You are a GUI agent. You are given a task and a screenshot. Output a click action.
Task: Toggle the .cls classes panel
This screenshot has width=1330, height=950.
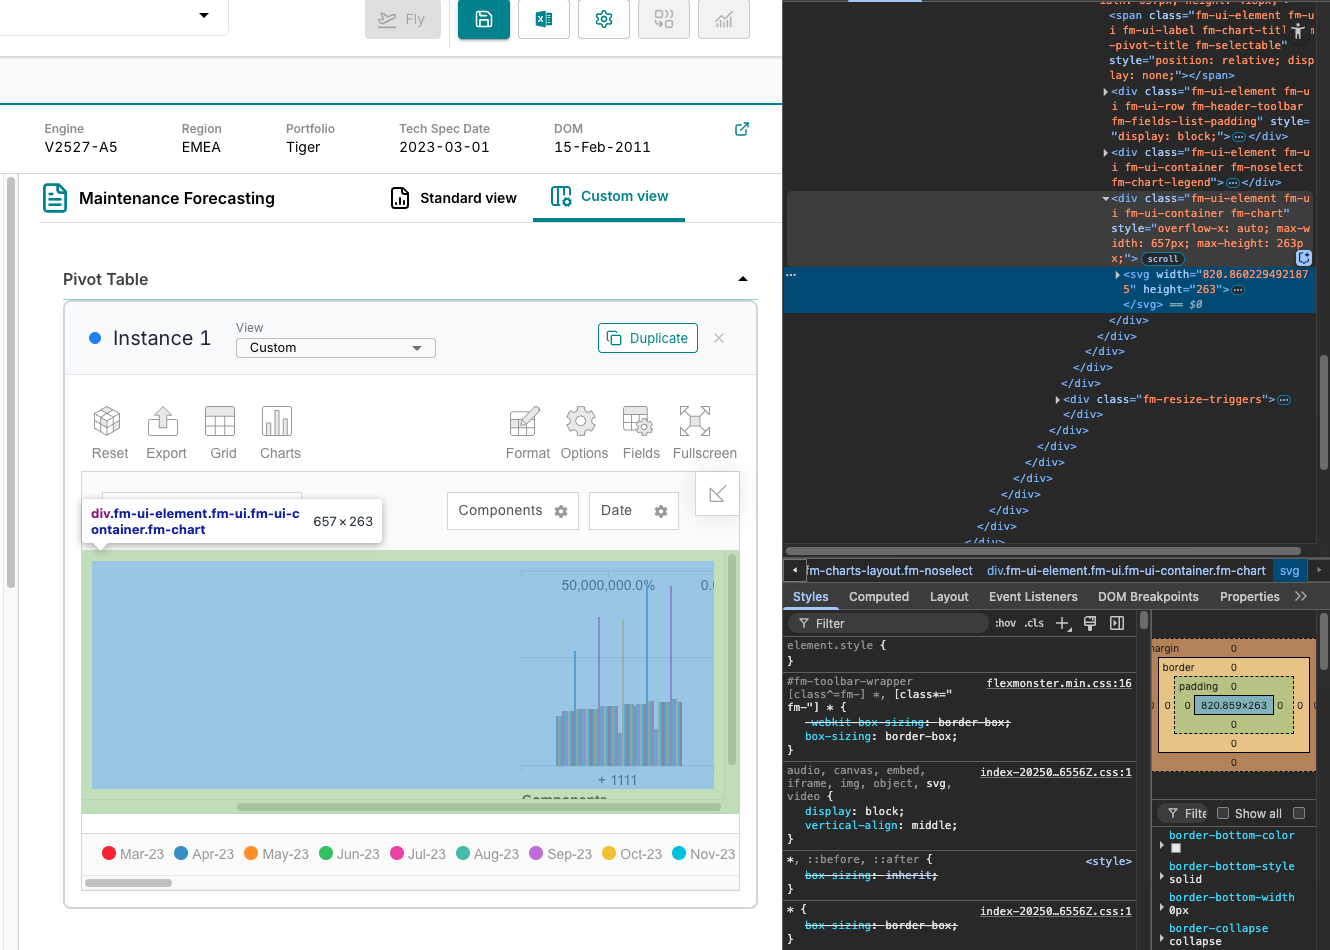(x=1034, y=623)
